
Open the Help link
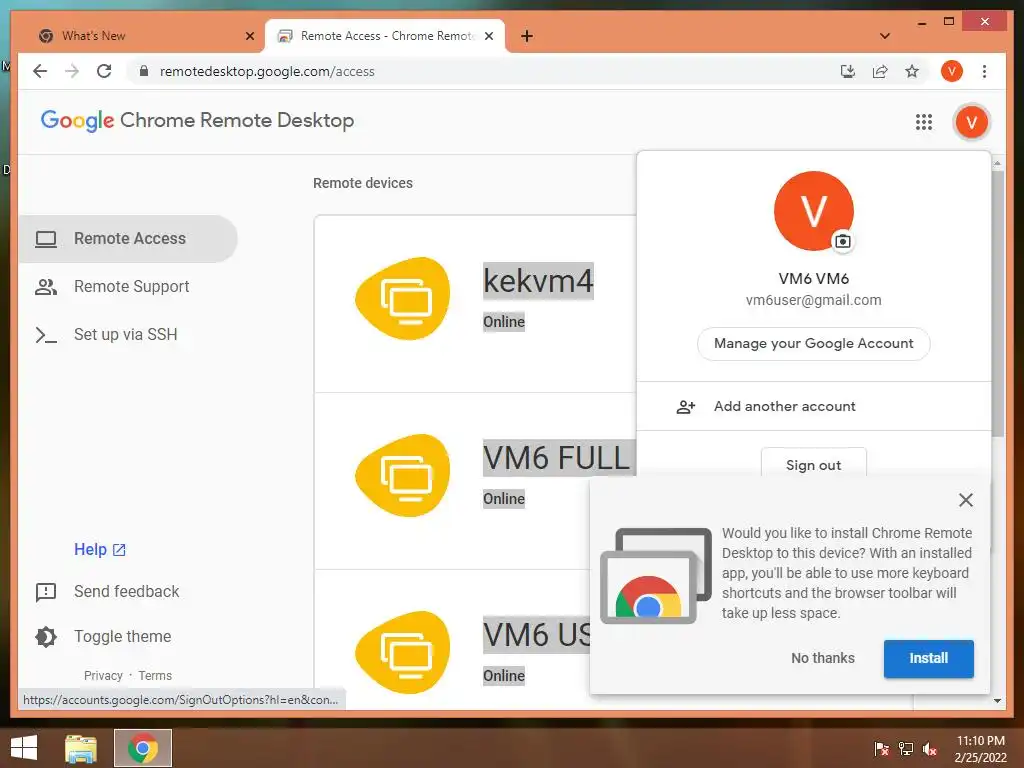click(100, 549)
